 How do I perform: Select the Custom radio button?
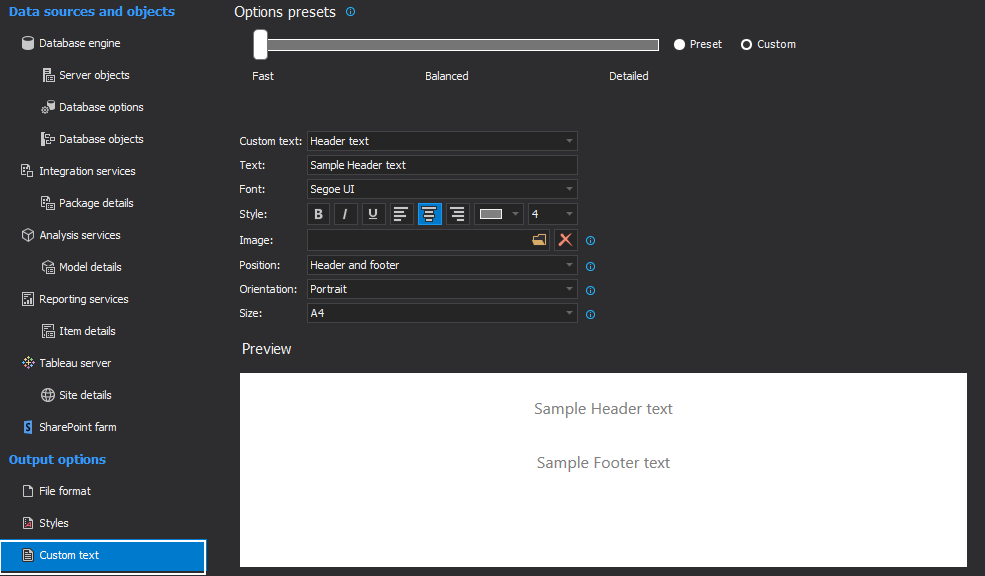(746, 44)
